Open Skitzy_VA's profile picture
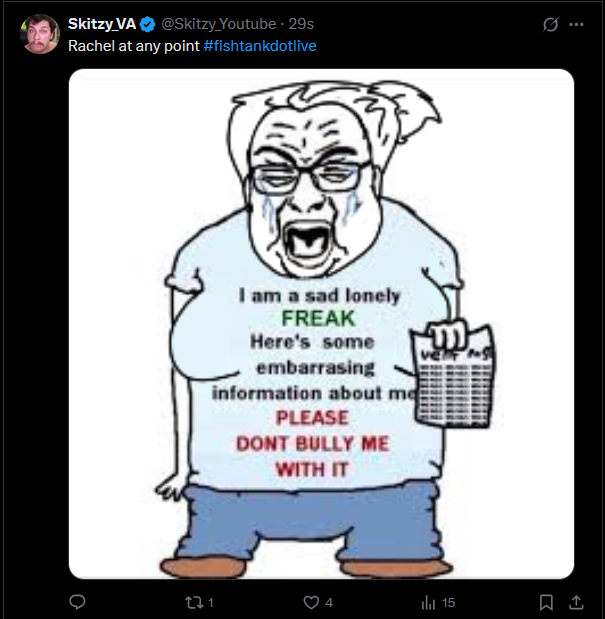605x619 pixels. [40, 34]
